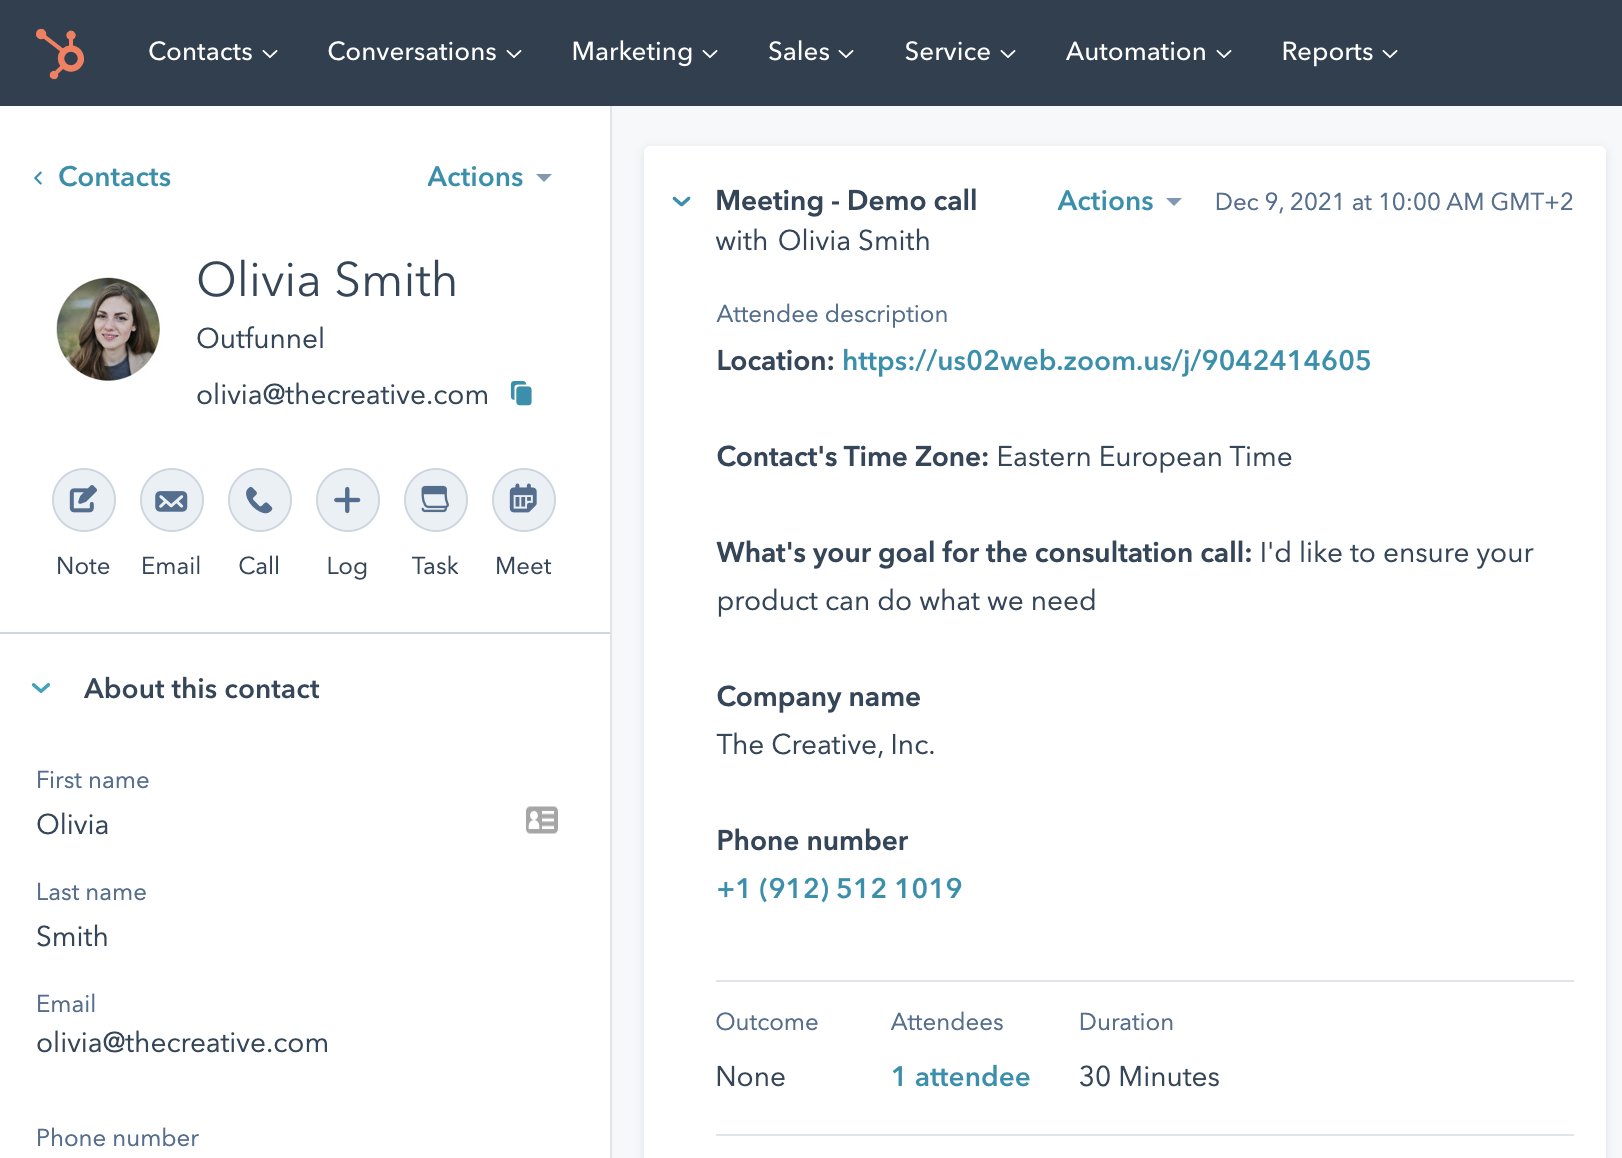Open the contact Actions dropdown
This screenshot has height=1158, width=1622.
489,177
